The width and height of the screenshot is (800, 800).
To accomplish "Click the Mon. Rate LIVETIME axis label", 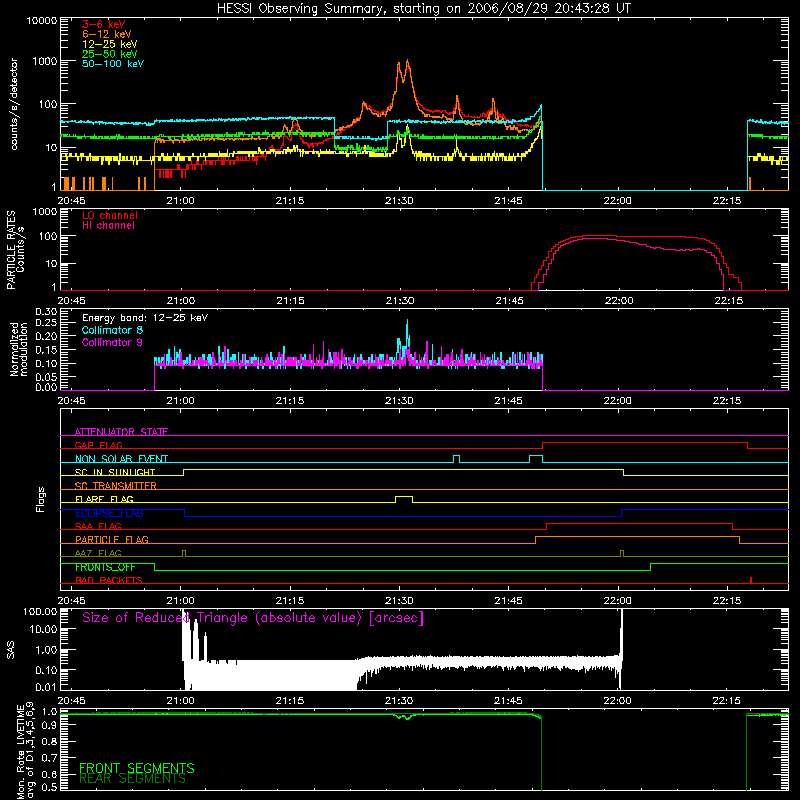I will [25, 750].
